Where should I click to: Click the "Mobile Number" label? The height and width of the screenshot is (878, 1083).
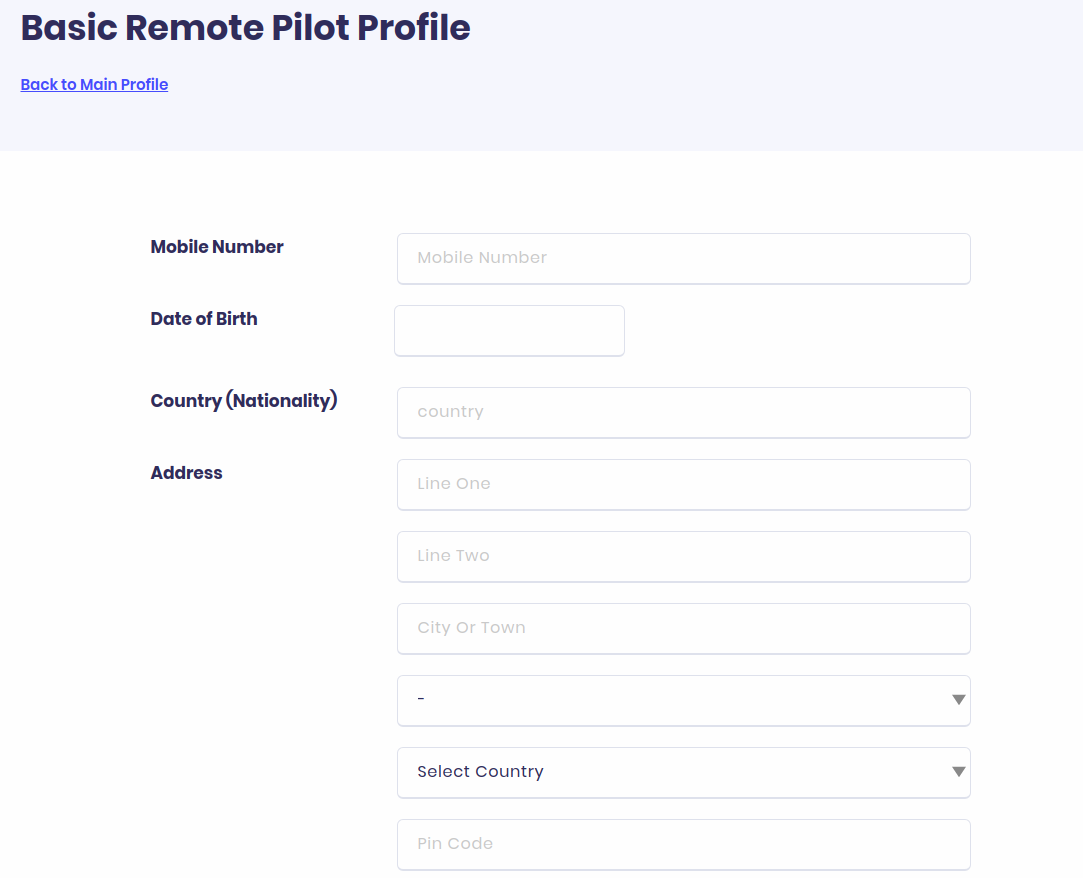[217, 246]
